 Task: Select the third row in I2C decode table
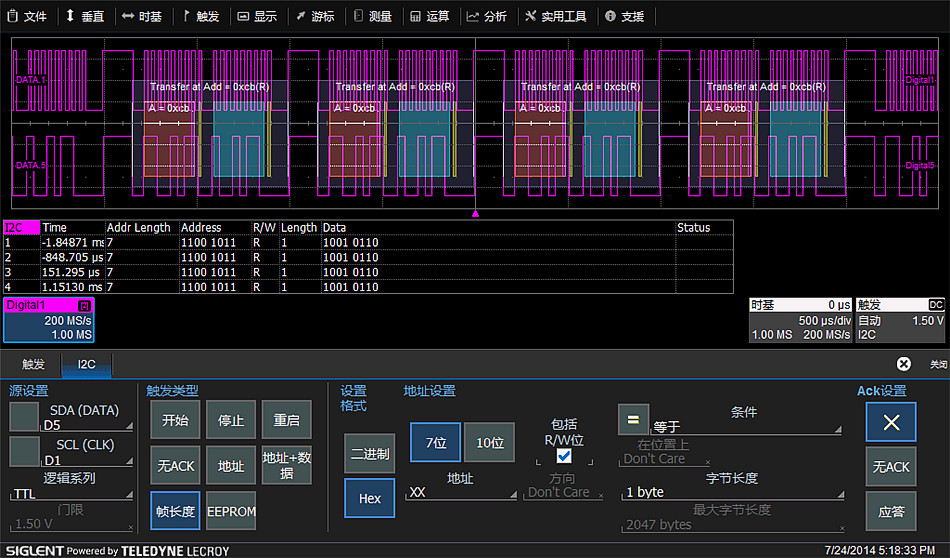pos(200,272)
